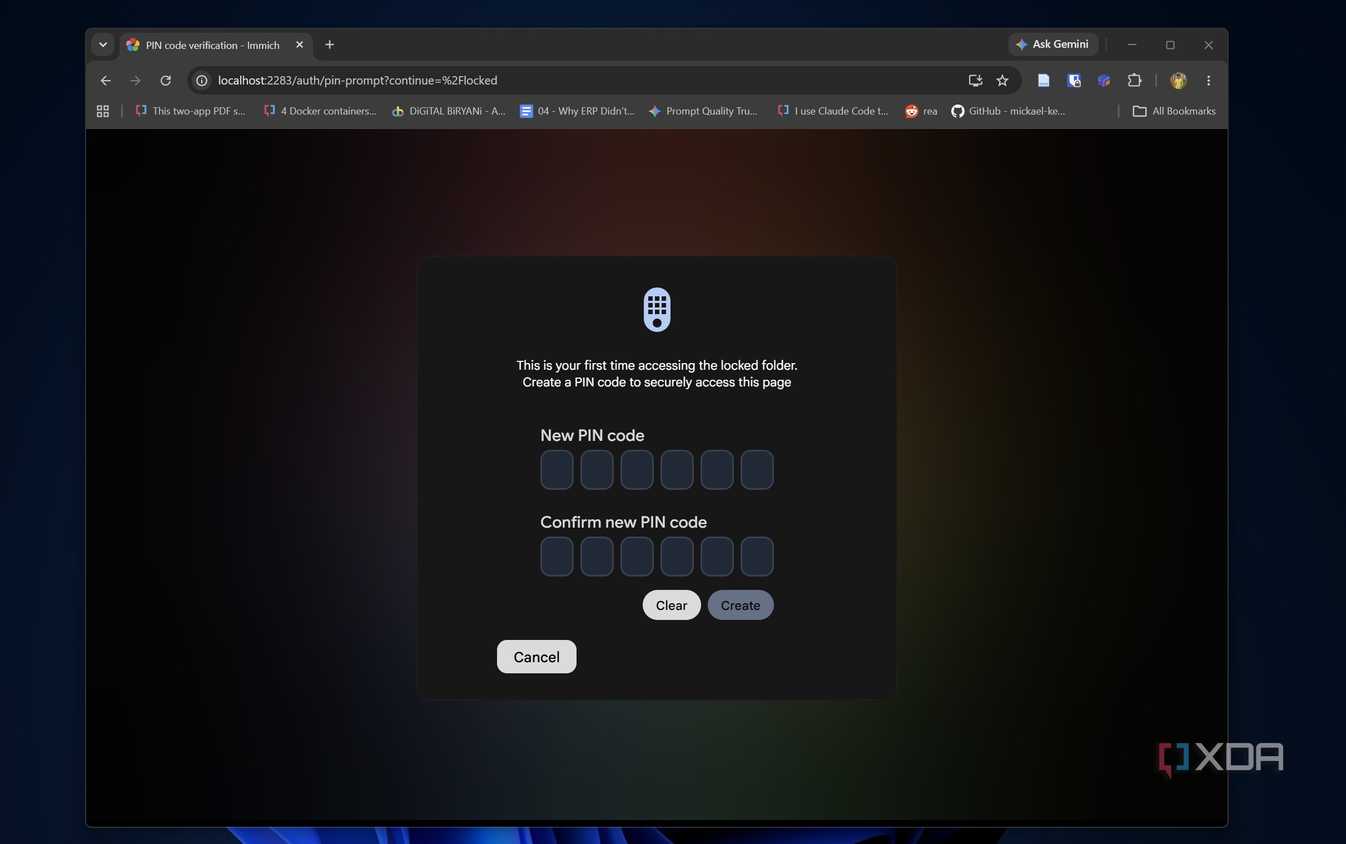Image resolution: width=1346 pixels, height=844 pixels.
Task: Expand the tab search dropdown arrow
Action: tap(103, 45)
